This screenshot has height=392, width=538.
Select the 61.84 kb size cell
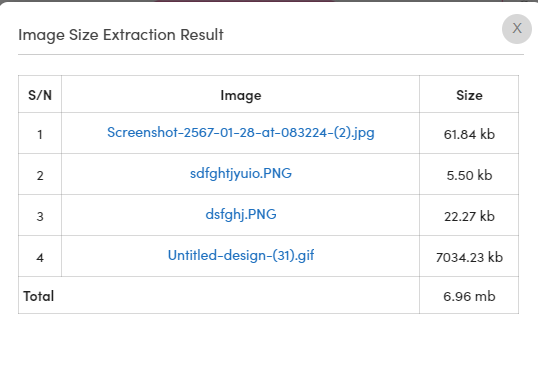(x=469, y=134)
